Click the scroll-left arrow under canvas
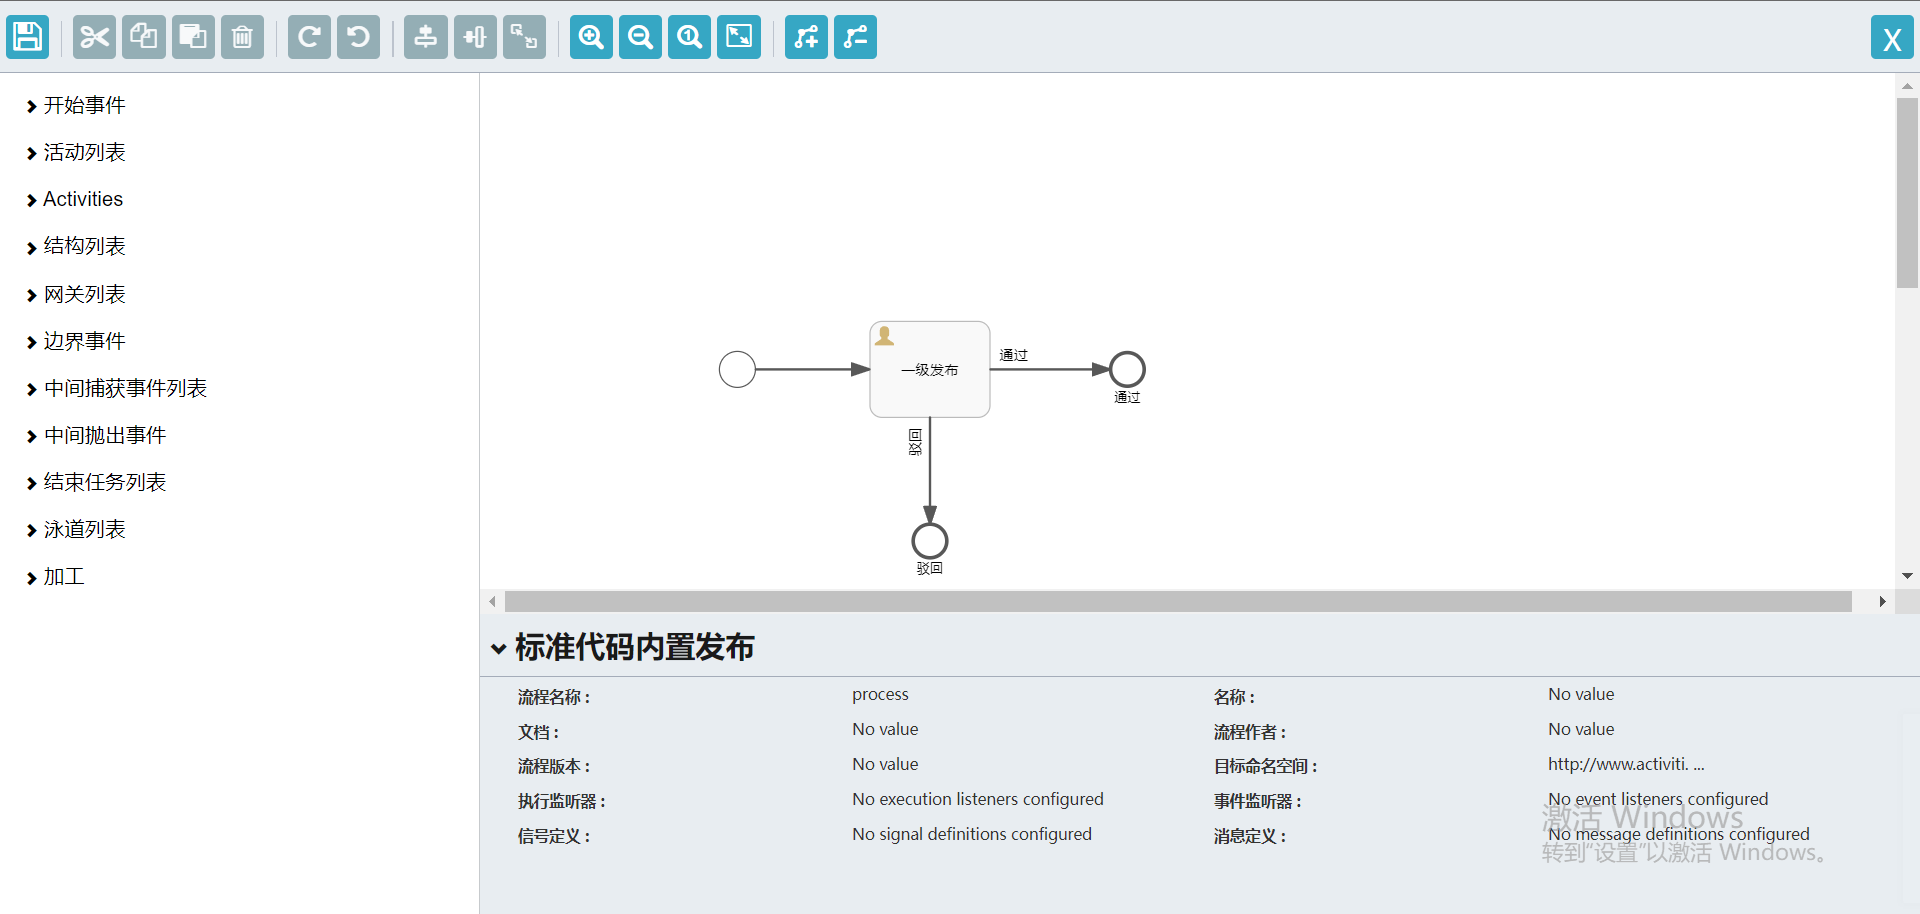The height and width of the screenshot is (914, 1920). [x=492, y=601]
